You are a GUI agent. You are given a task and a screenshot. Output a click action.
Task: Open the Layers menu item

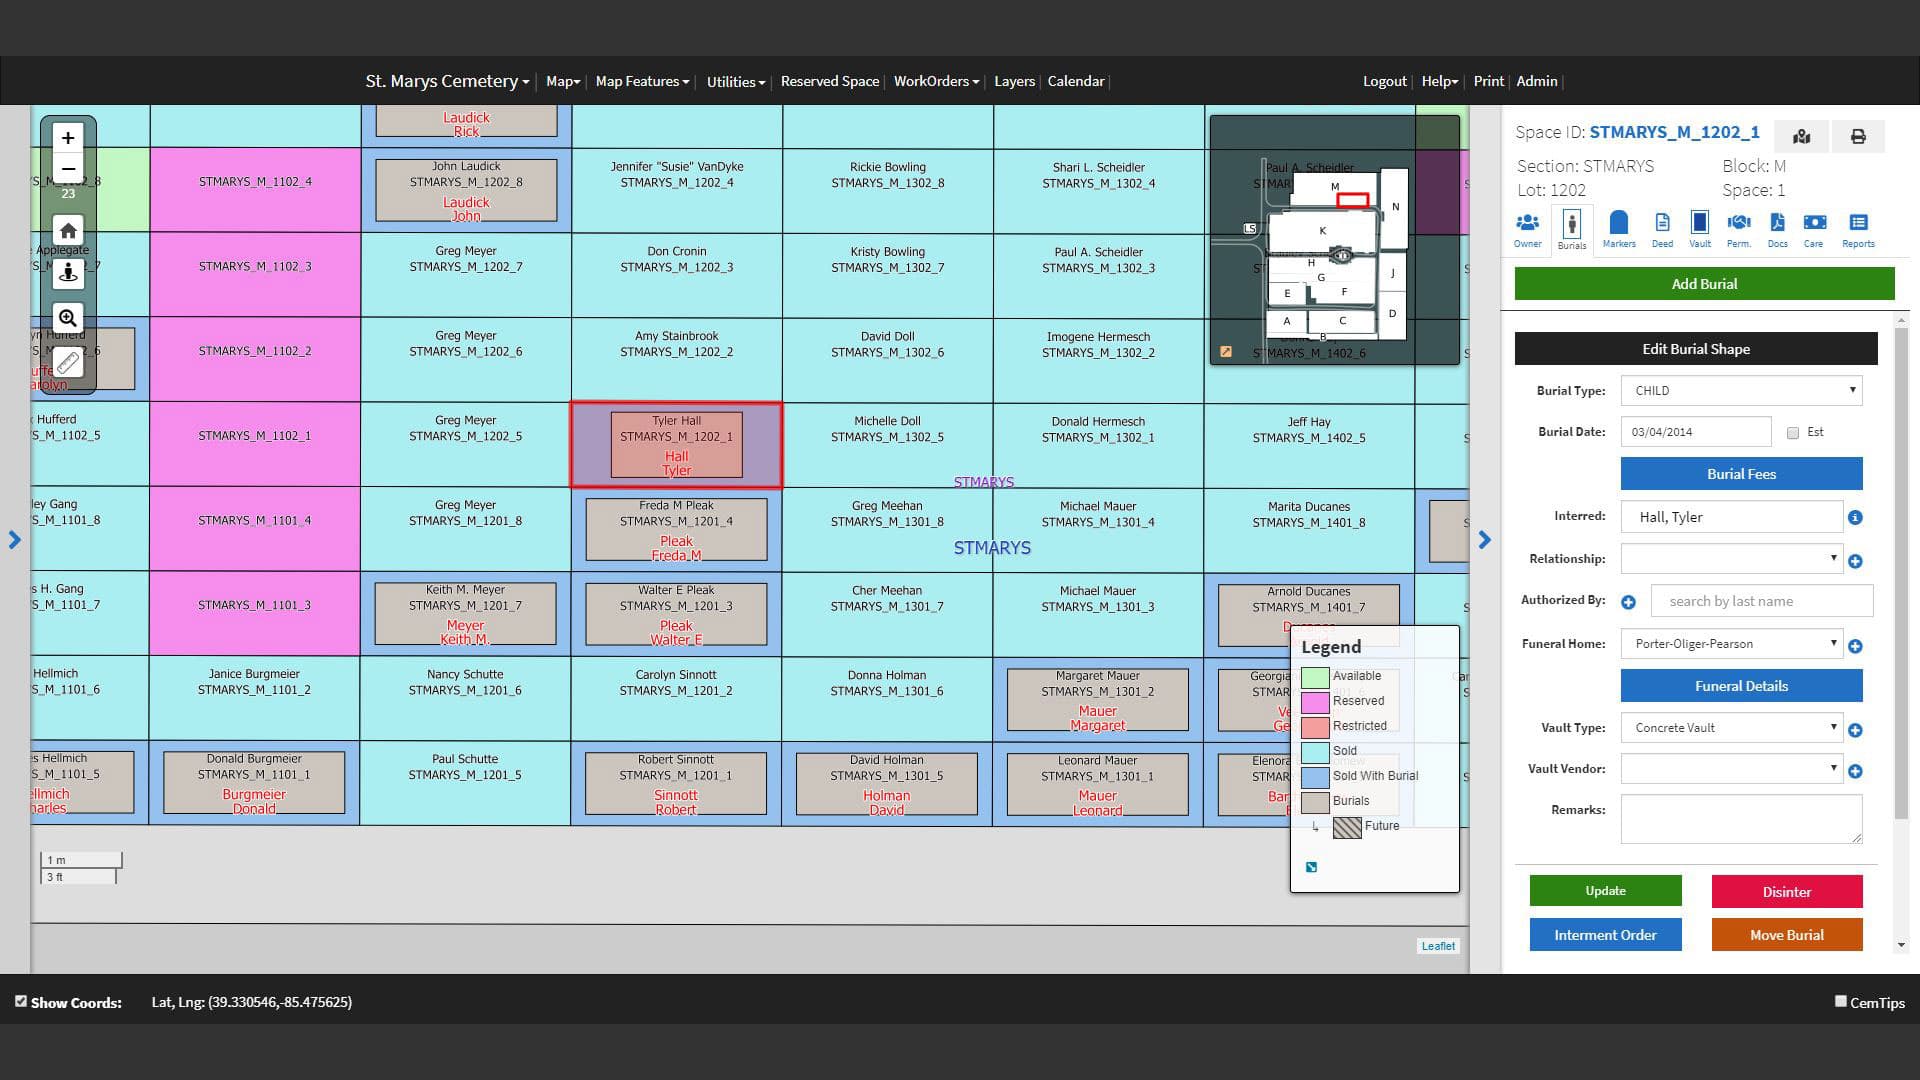[x=1014, y=81]
